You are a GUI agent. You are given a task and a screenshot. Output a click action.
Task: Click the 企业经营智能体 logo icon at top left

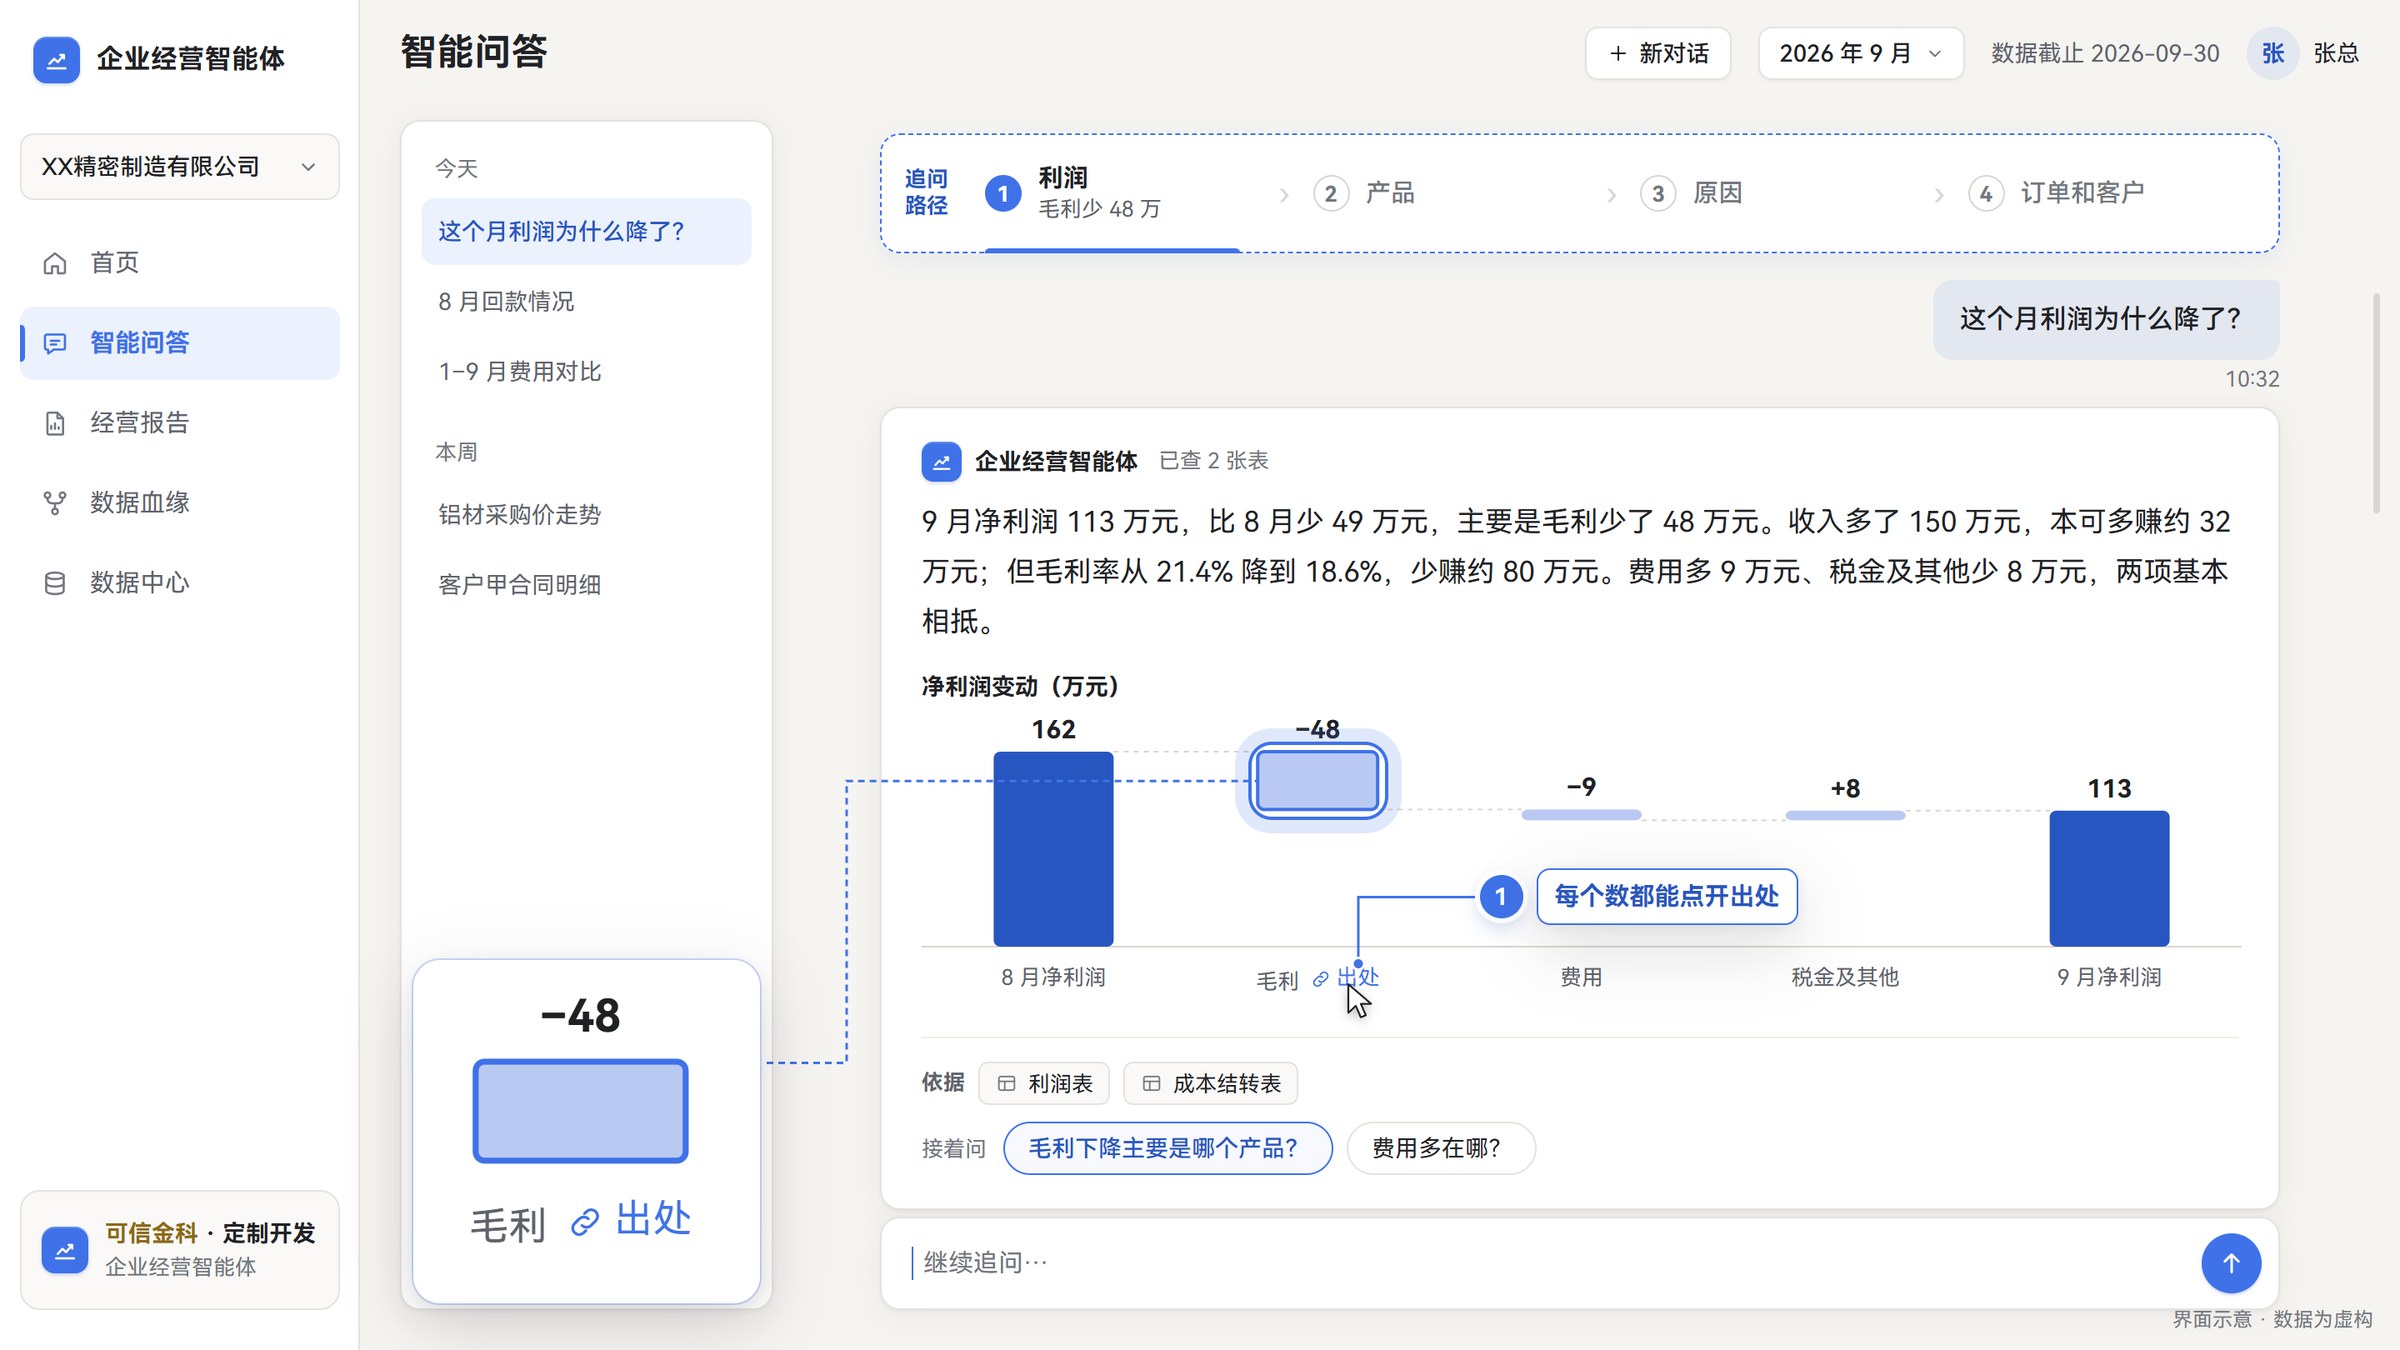[x=56, y=59]
